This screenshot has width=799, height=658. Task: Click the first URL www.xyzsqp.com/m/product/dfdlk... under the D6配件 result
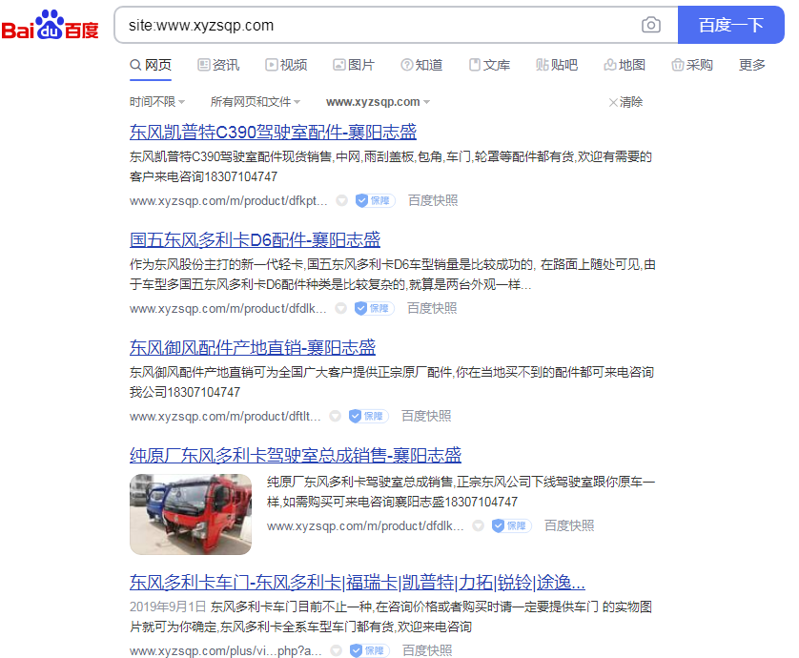[228, 309]
